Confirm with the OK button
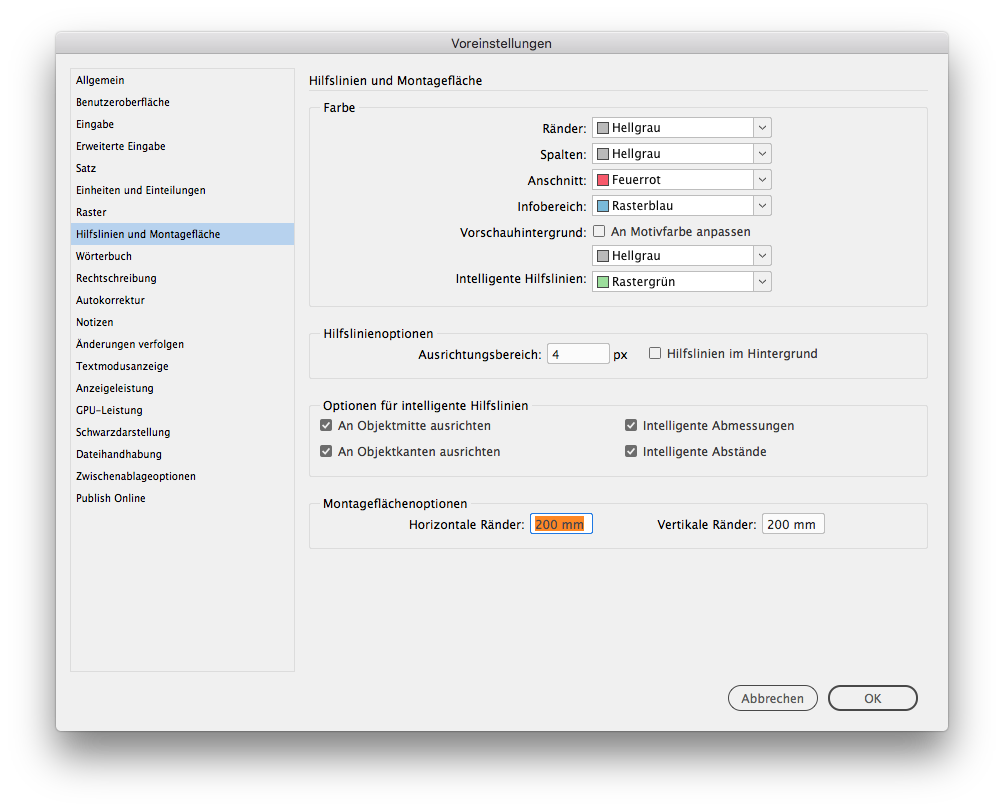This screenshot has width=1004, height=811. [x=872, y=698]
